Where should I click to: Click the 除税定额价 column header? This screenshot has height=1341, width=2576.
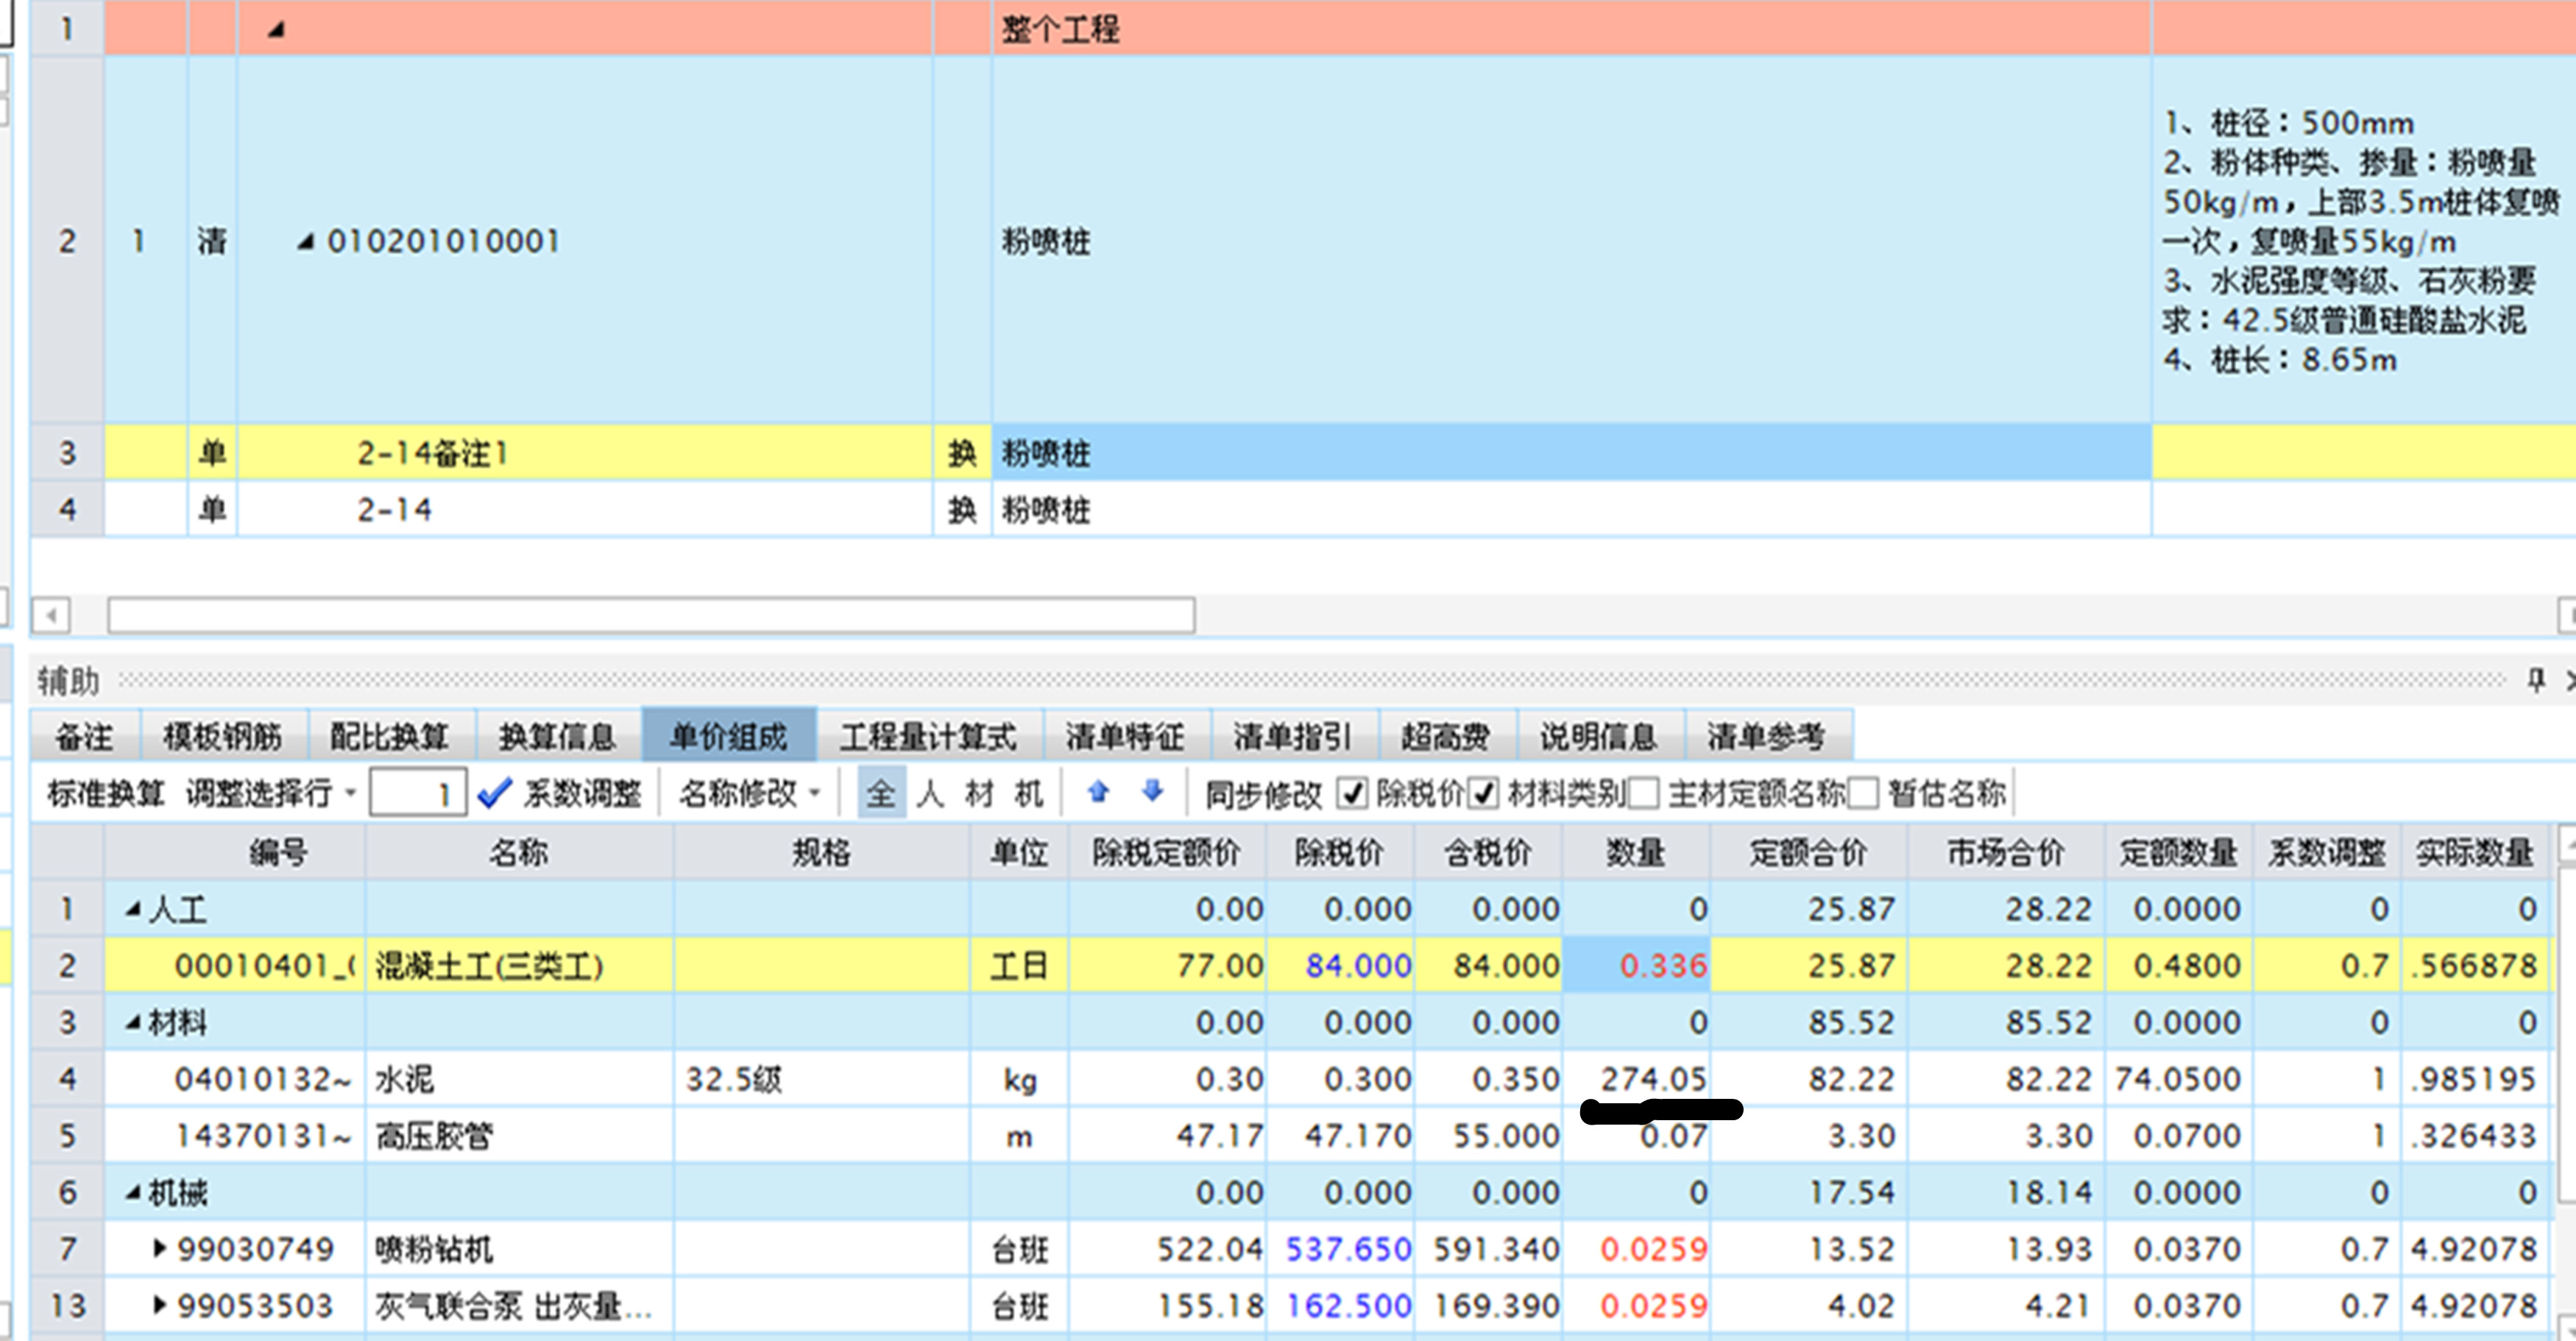pos(1167,853)
